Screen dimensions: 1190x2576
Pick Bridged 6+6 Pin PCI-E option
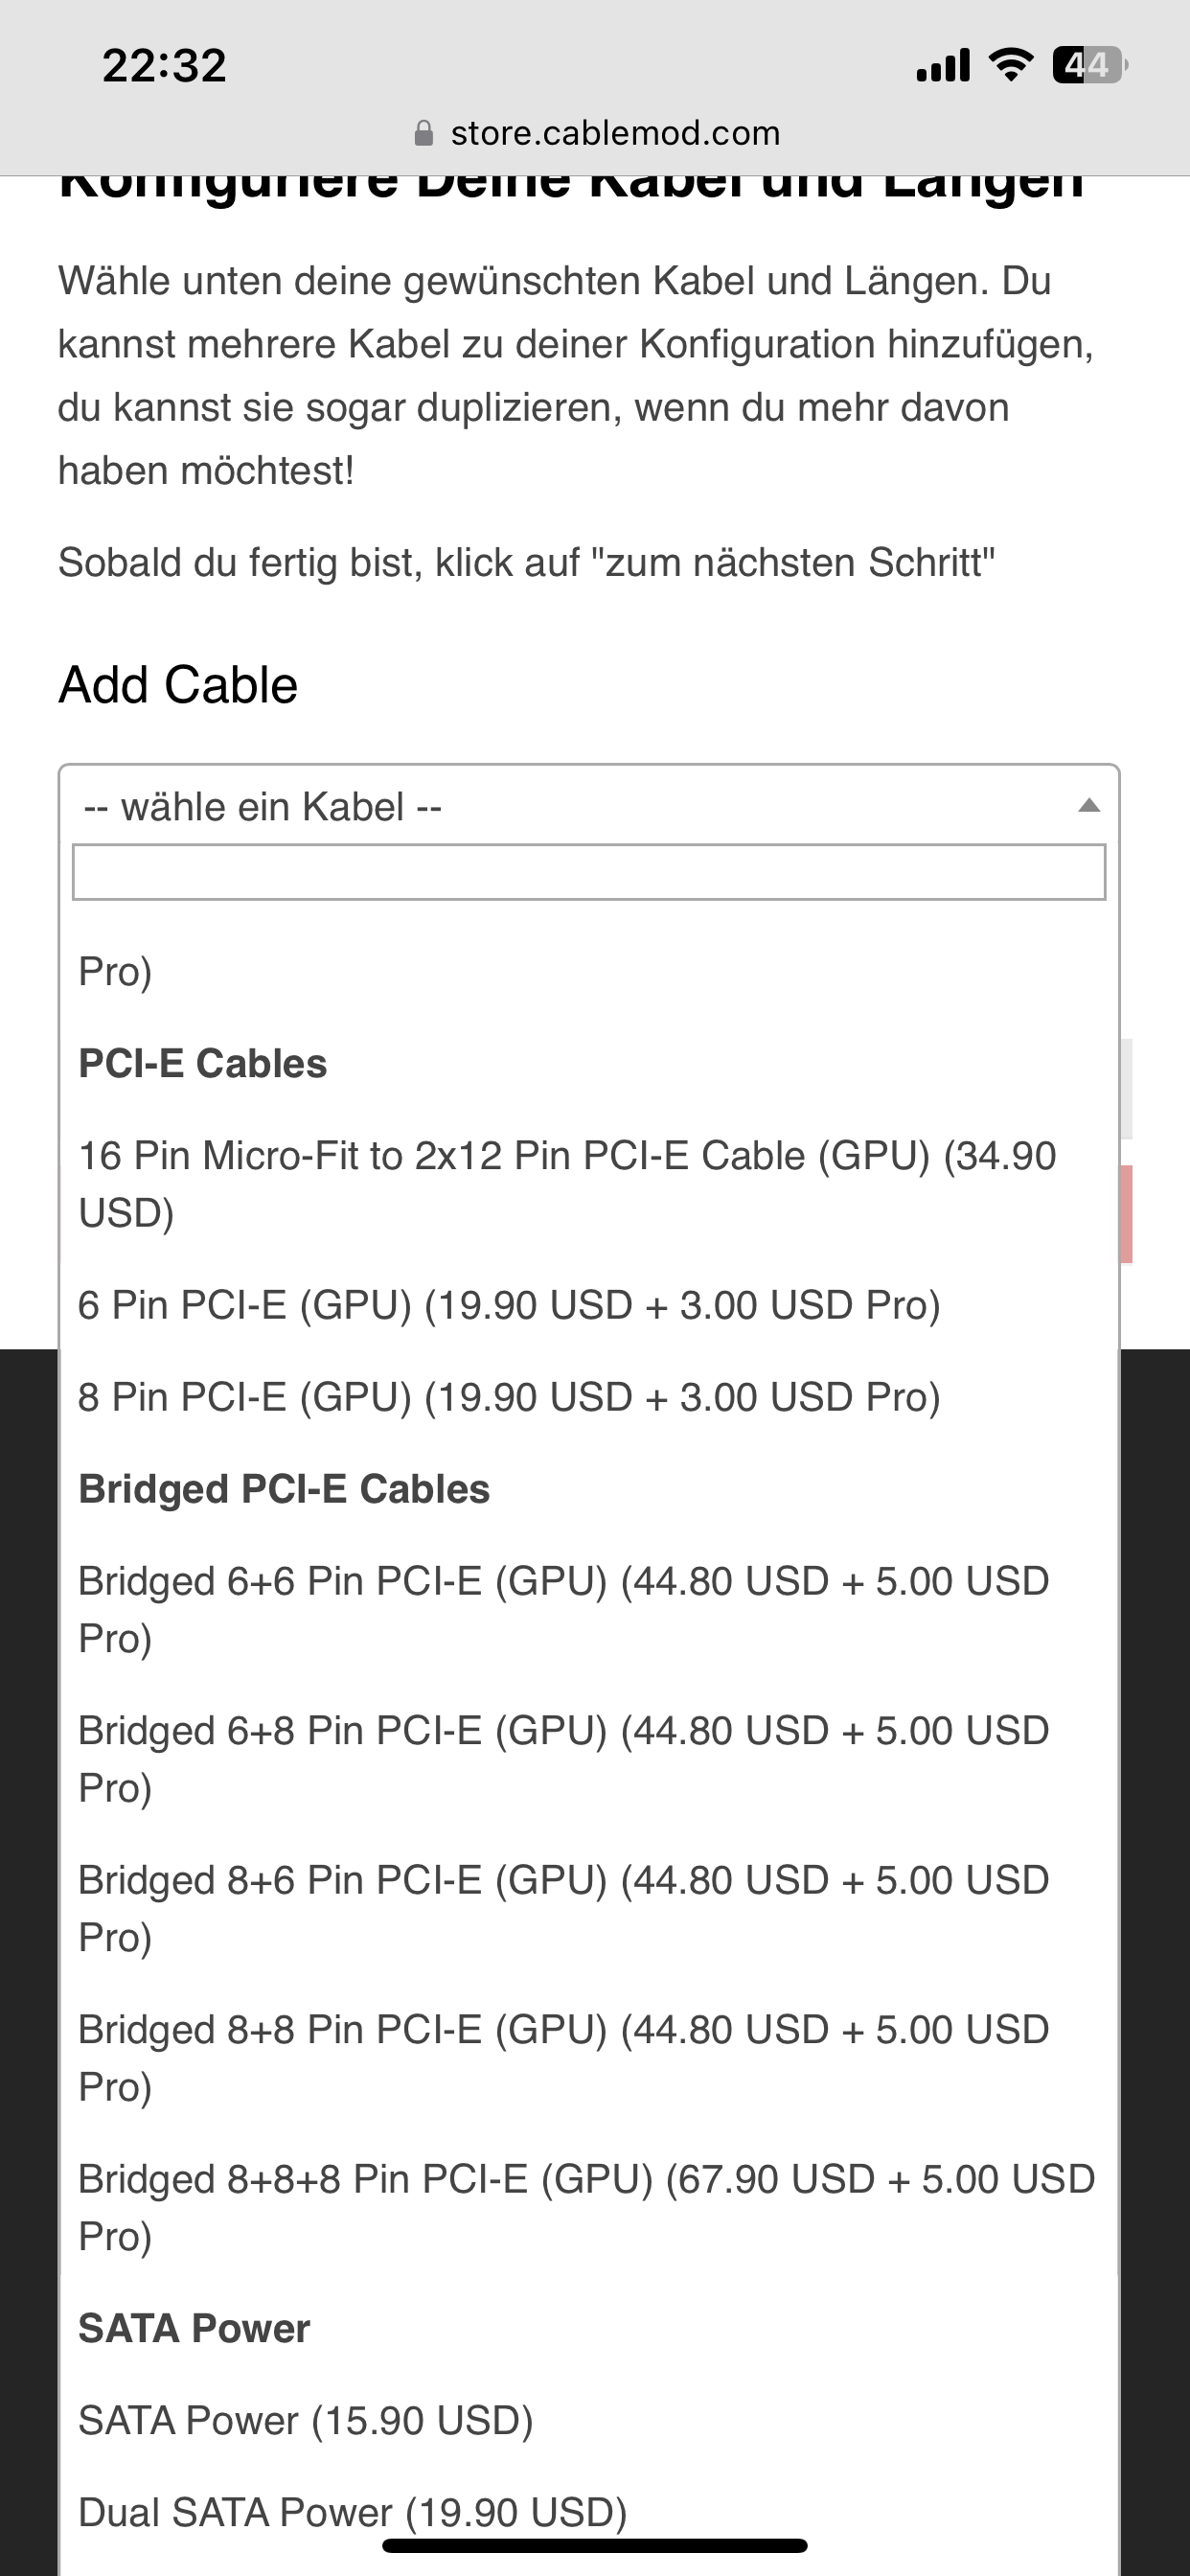click(x=563, y=1609)
